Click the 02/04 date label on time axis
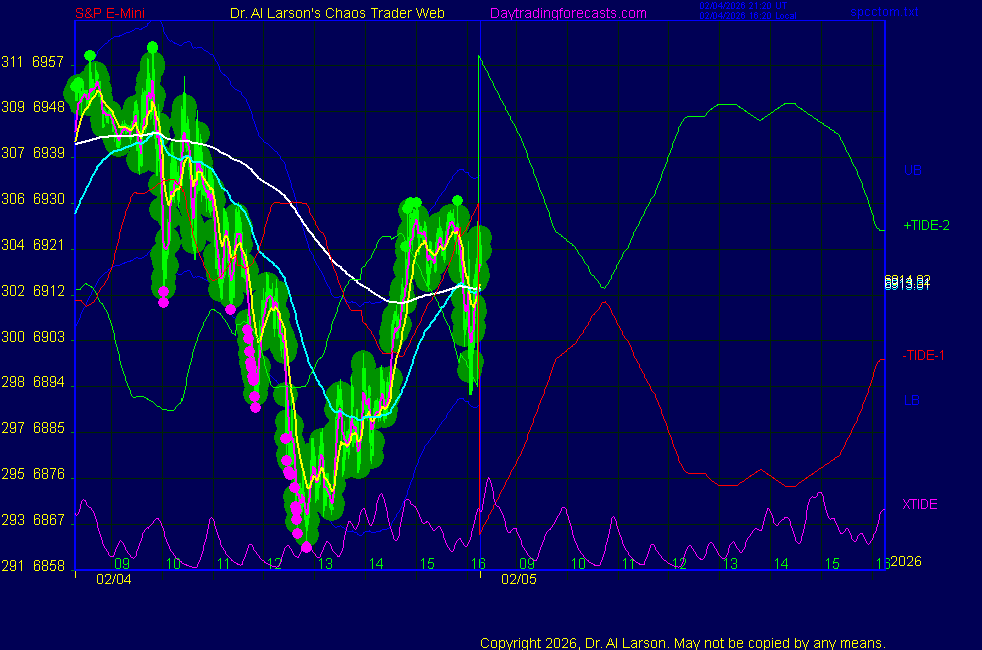 (113, 579)
